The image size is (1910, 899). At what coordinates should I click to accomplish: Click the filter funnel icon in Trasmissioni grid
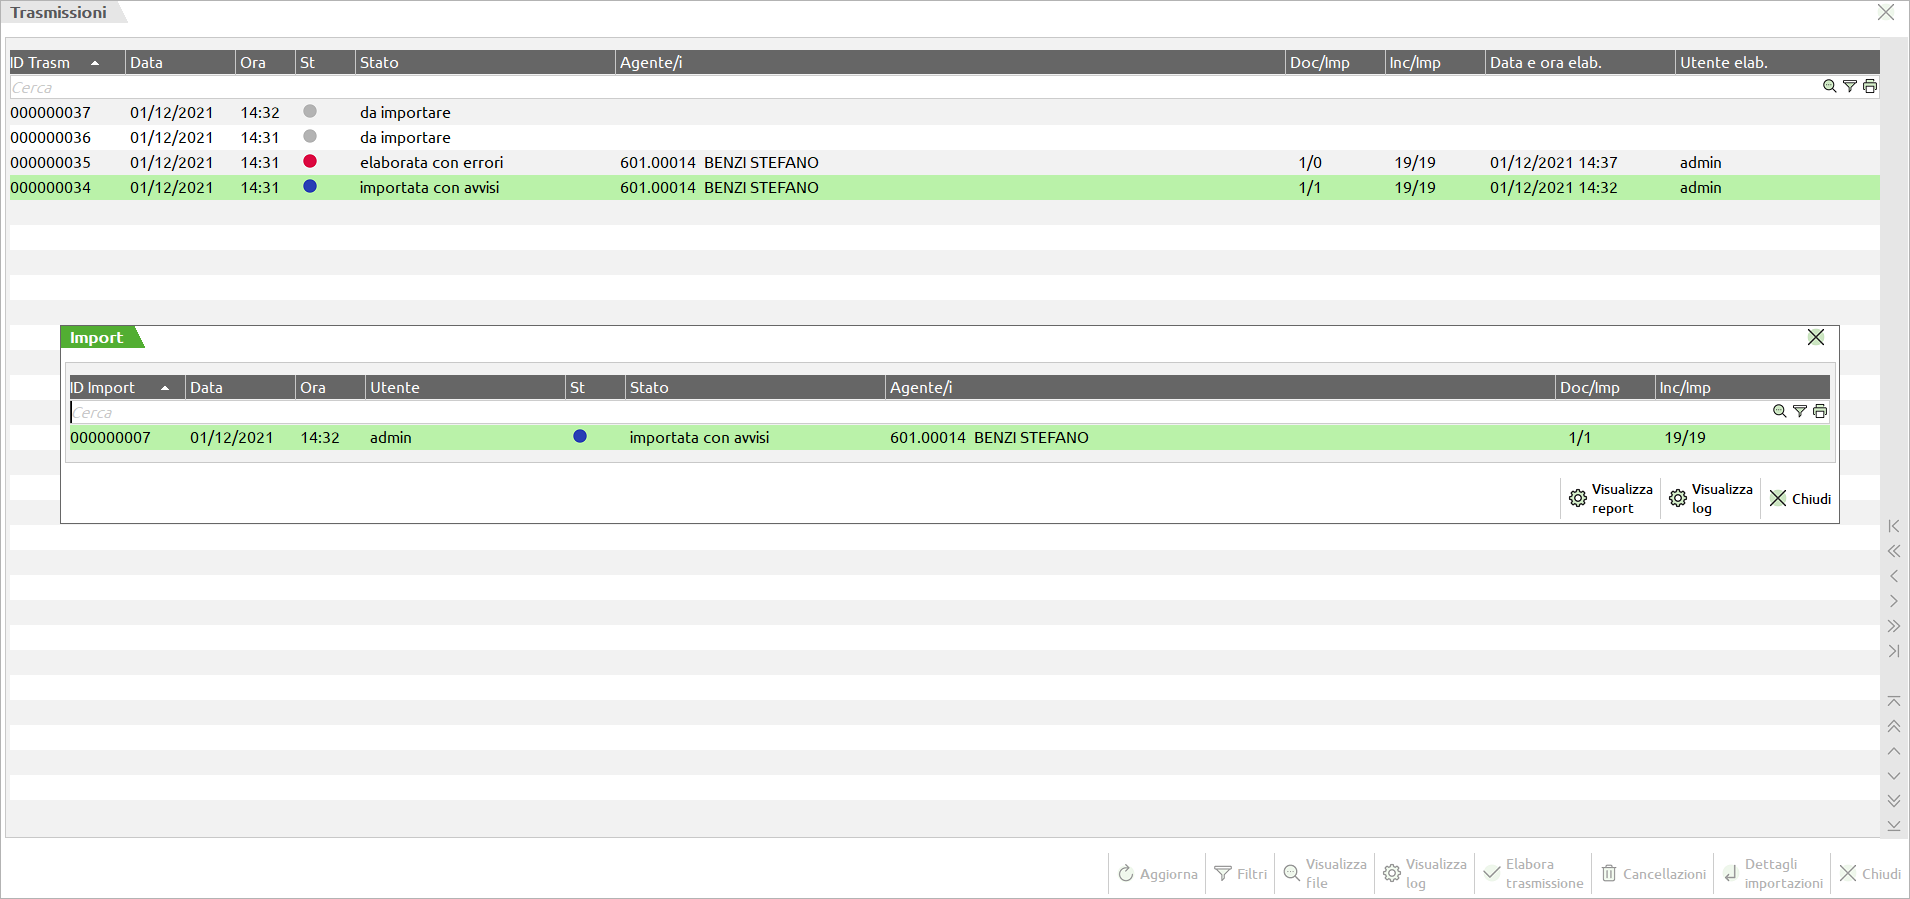1850,87
